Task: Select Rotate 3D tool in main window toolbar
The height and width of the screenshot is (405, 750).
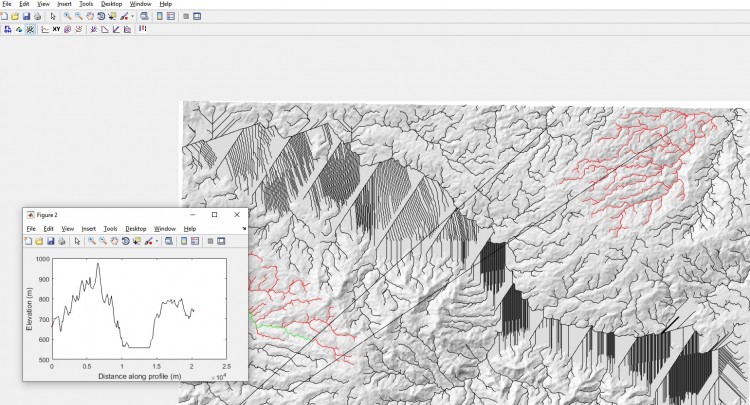Action: 101,16
